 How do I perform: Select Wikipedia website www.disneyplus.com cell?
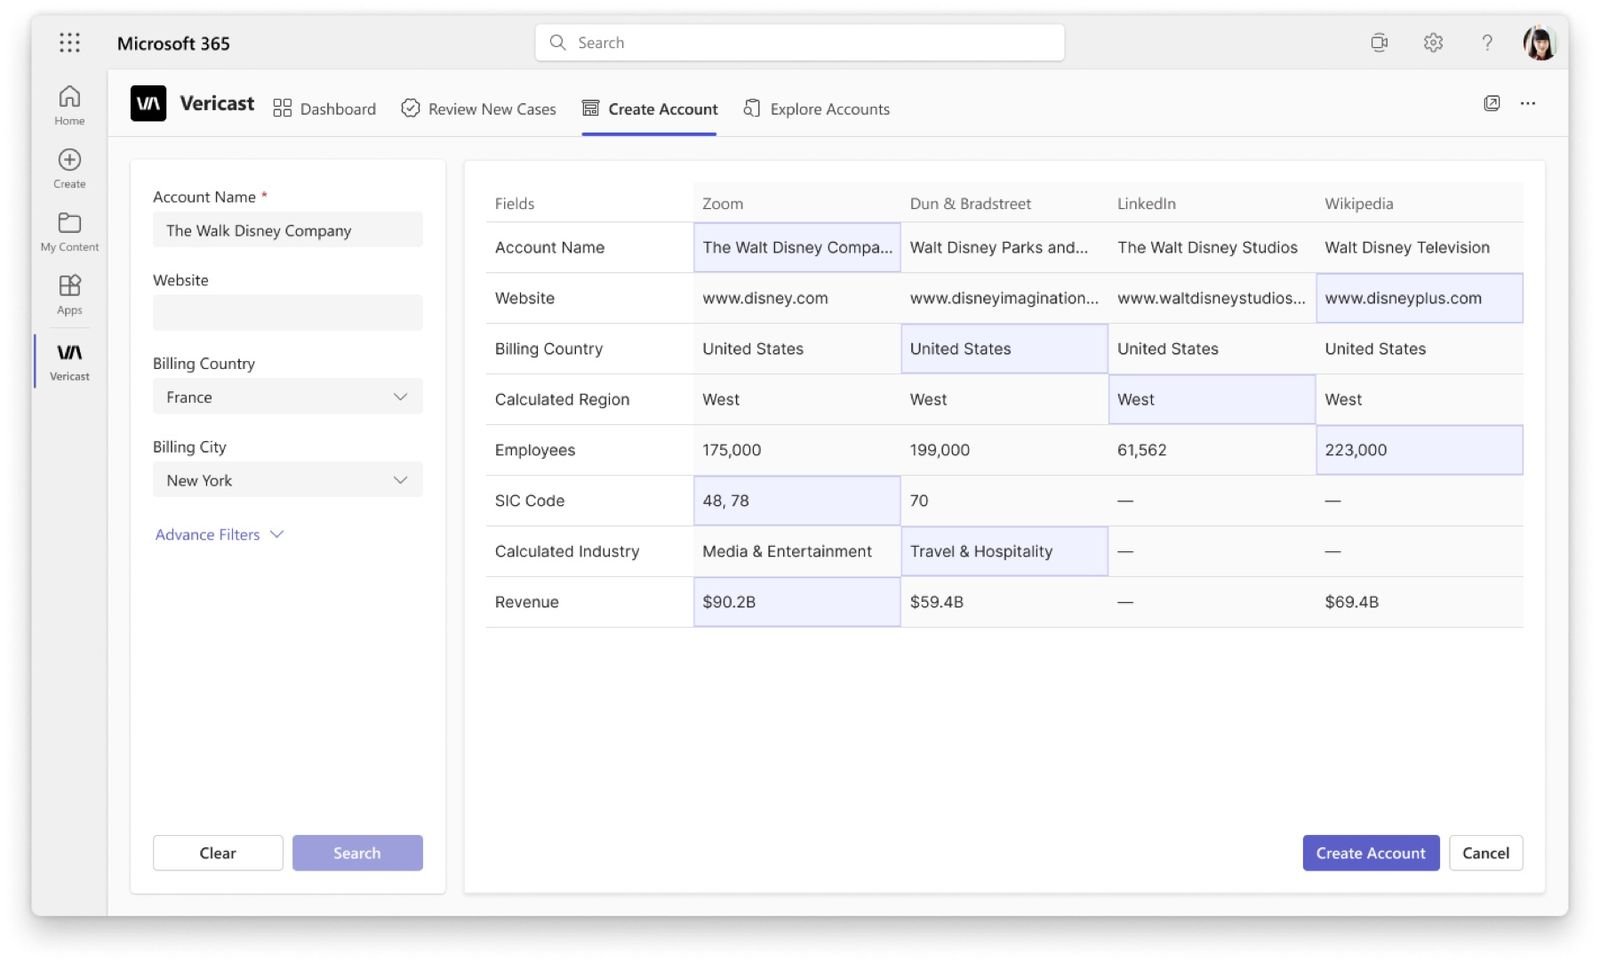[x=1419, y=298]
